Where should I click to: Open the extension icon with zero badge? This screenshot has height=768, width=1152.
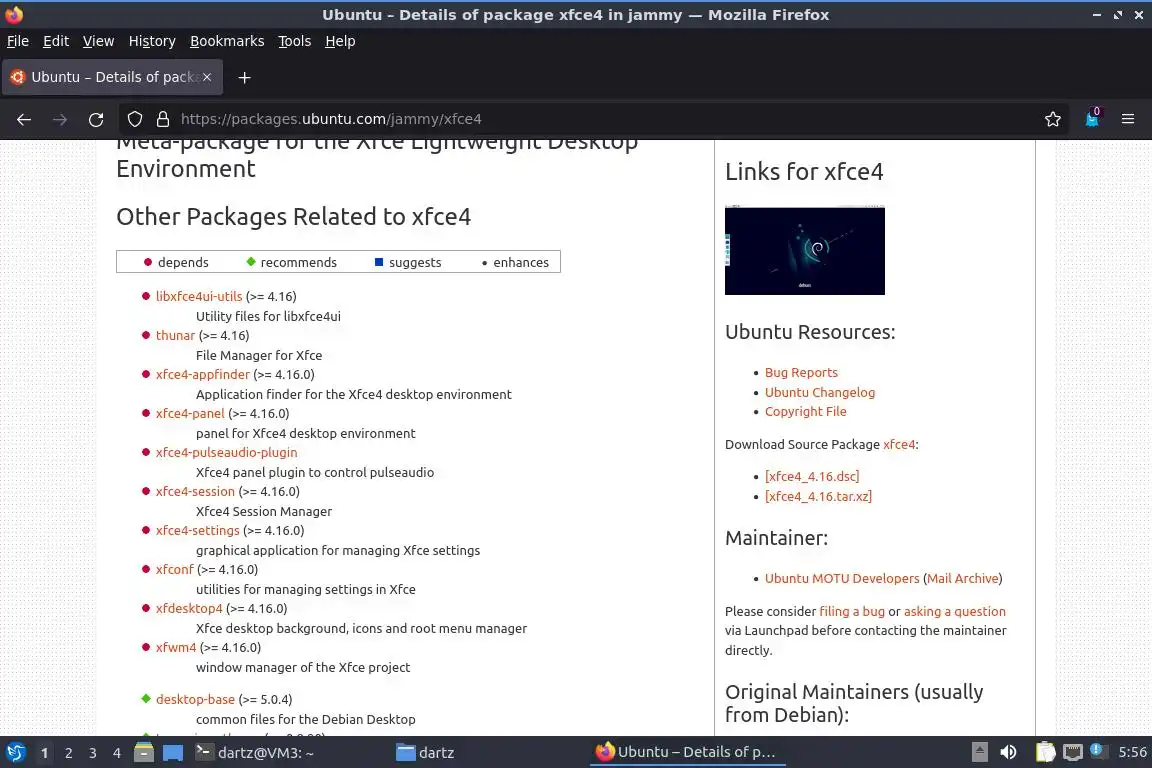click(x=1092, y=118)
